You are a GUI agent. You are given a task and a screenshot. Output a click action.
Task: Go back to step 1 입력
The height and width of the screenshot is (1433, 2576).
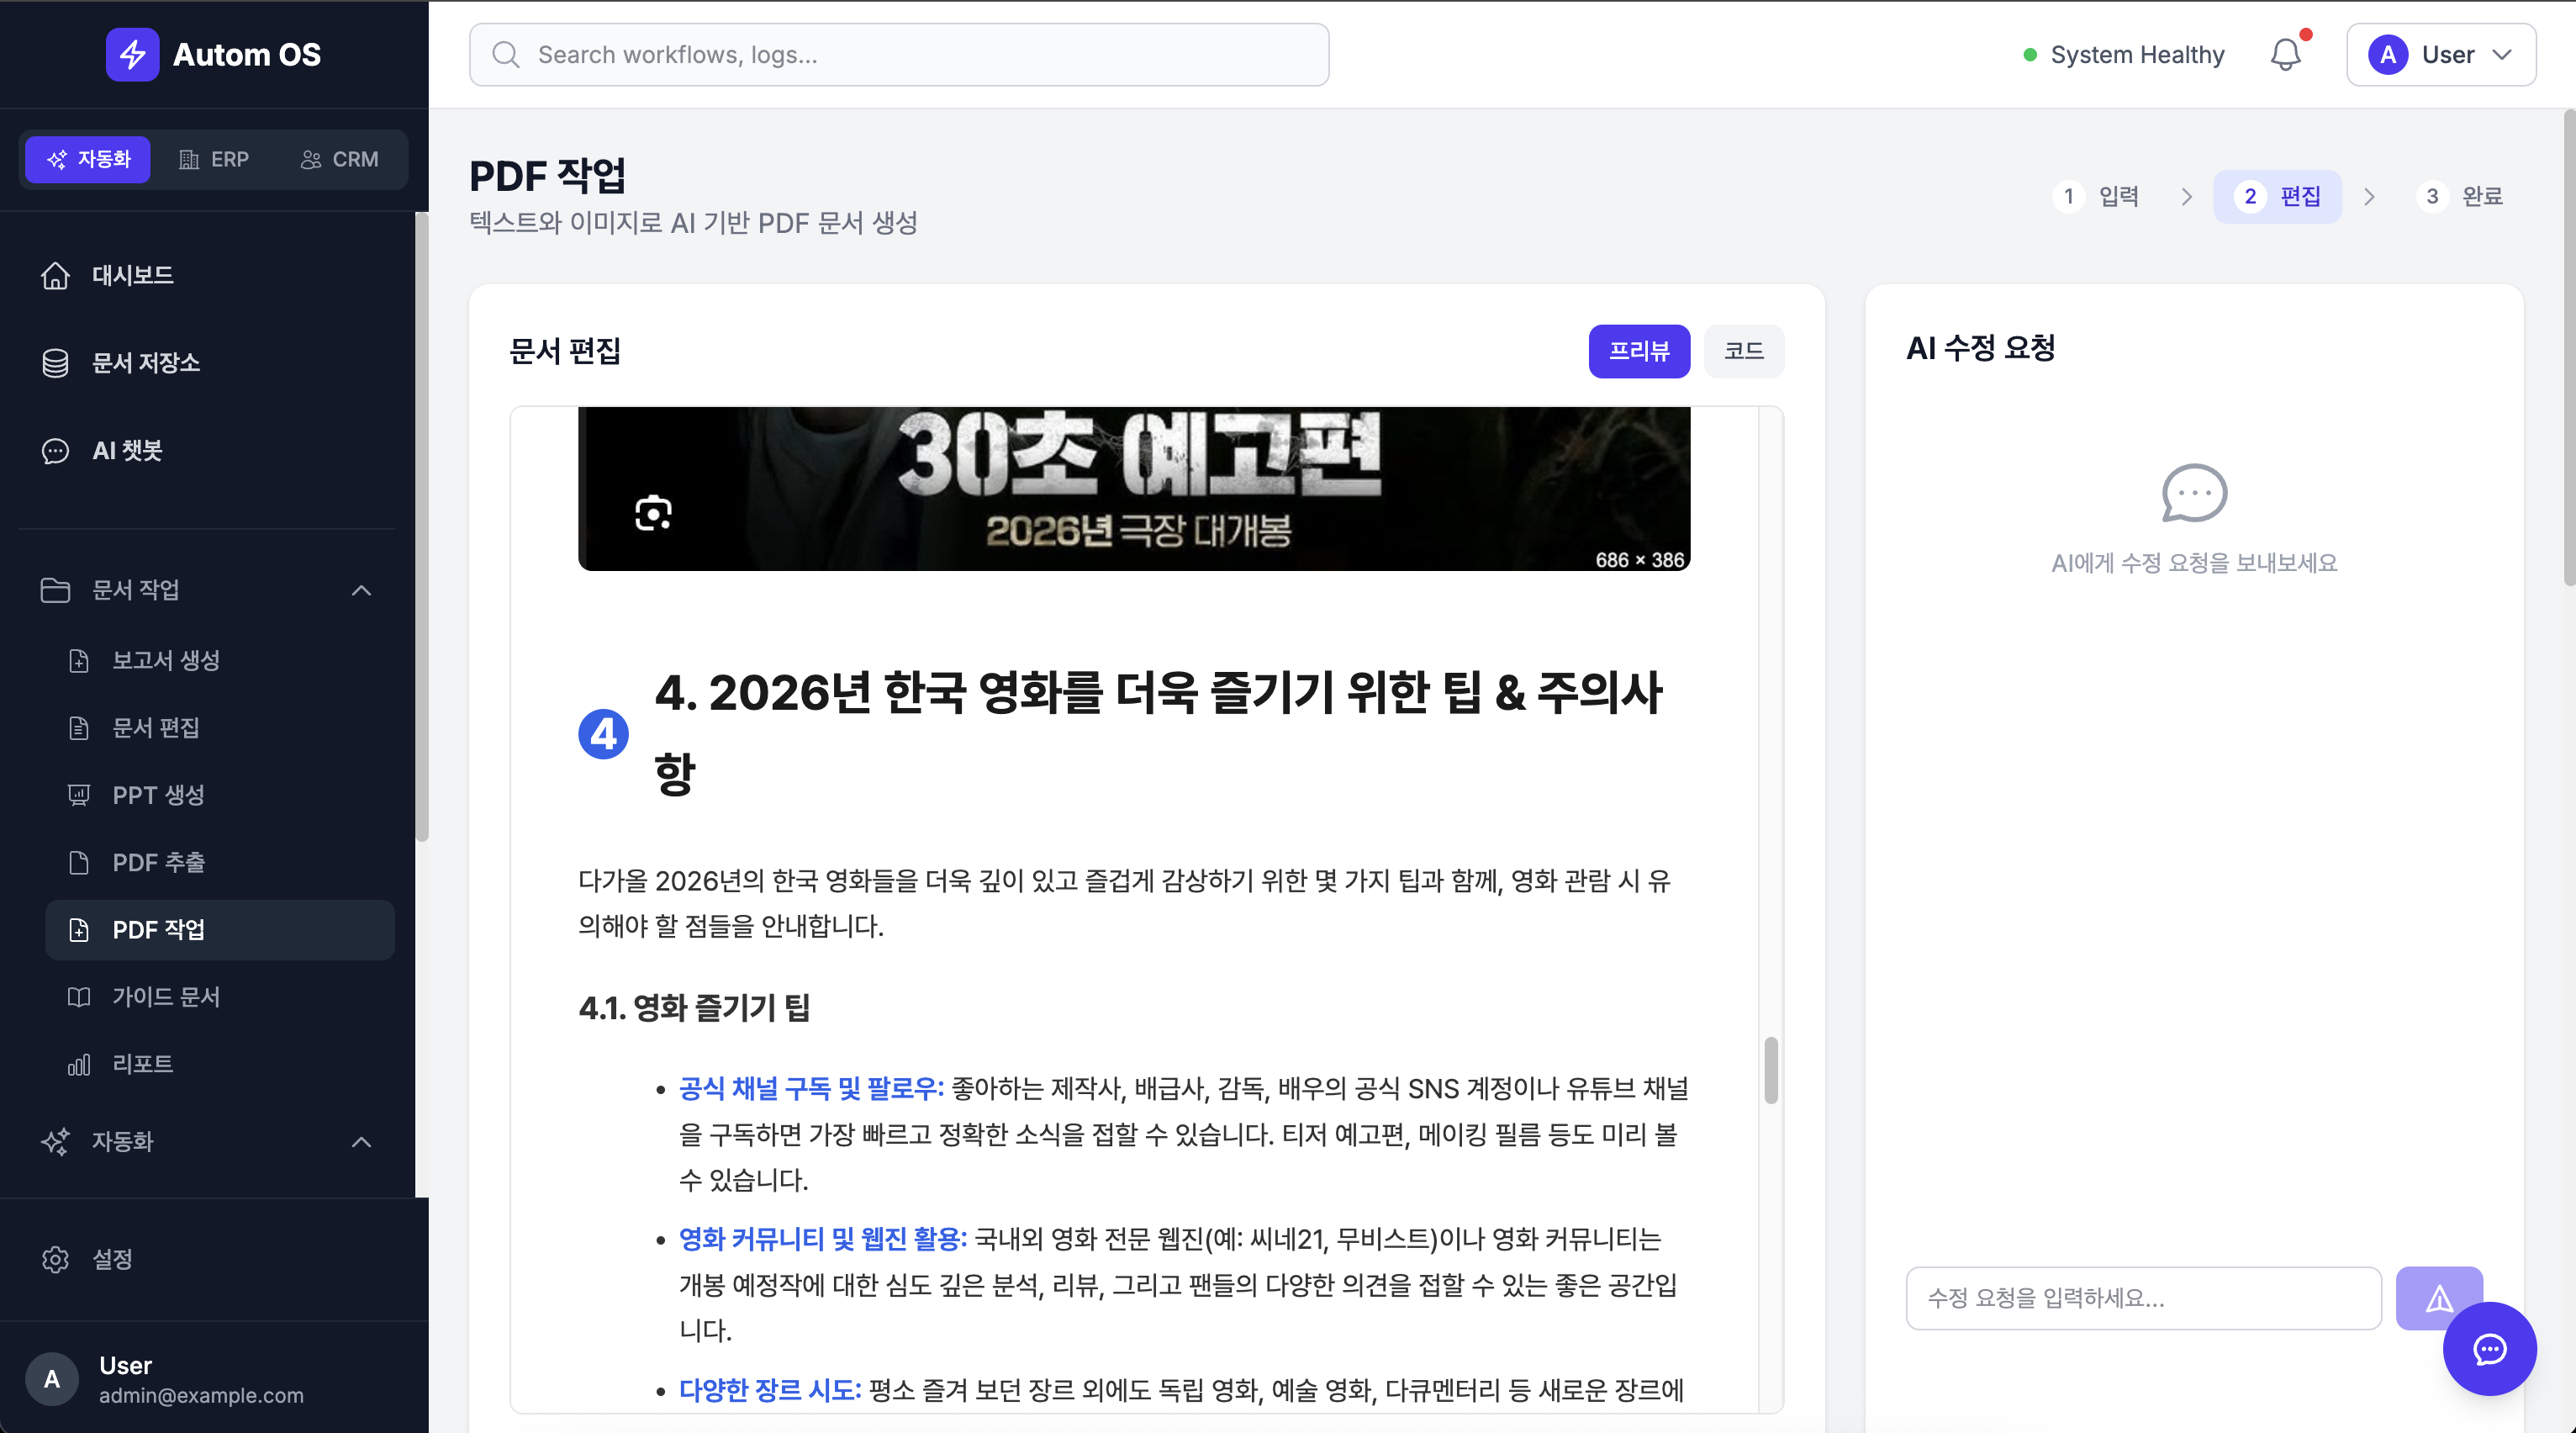click(2098, 196)
